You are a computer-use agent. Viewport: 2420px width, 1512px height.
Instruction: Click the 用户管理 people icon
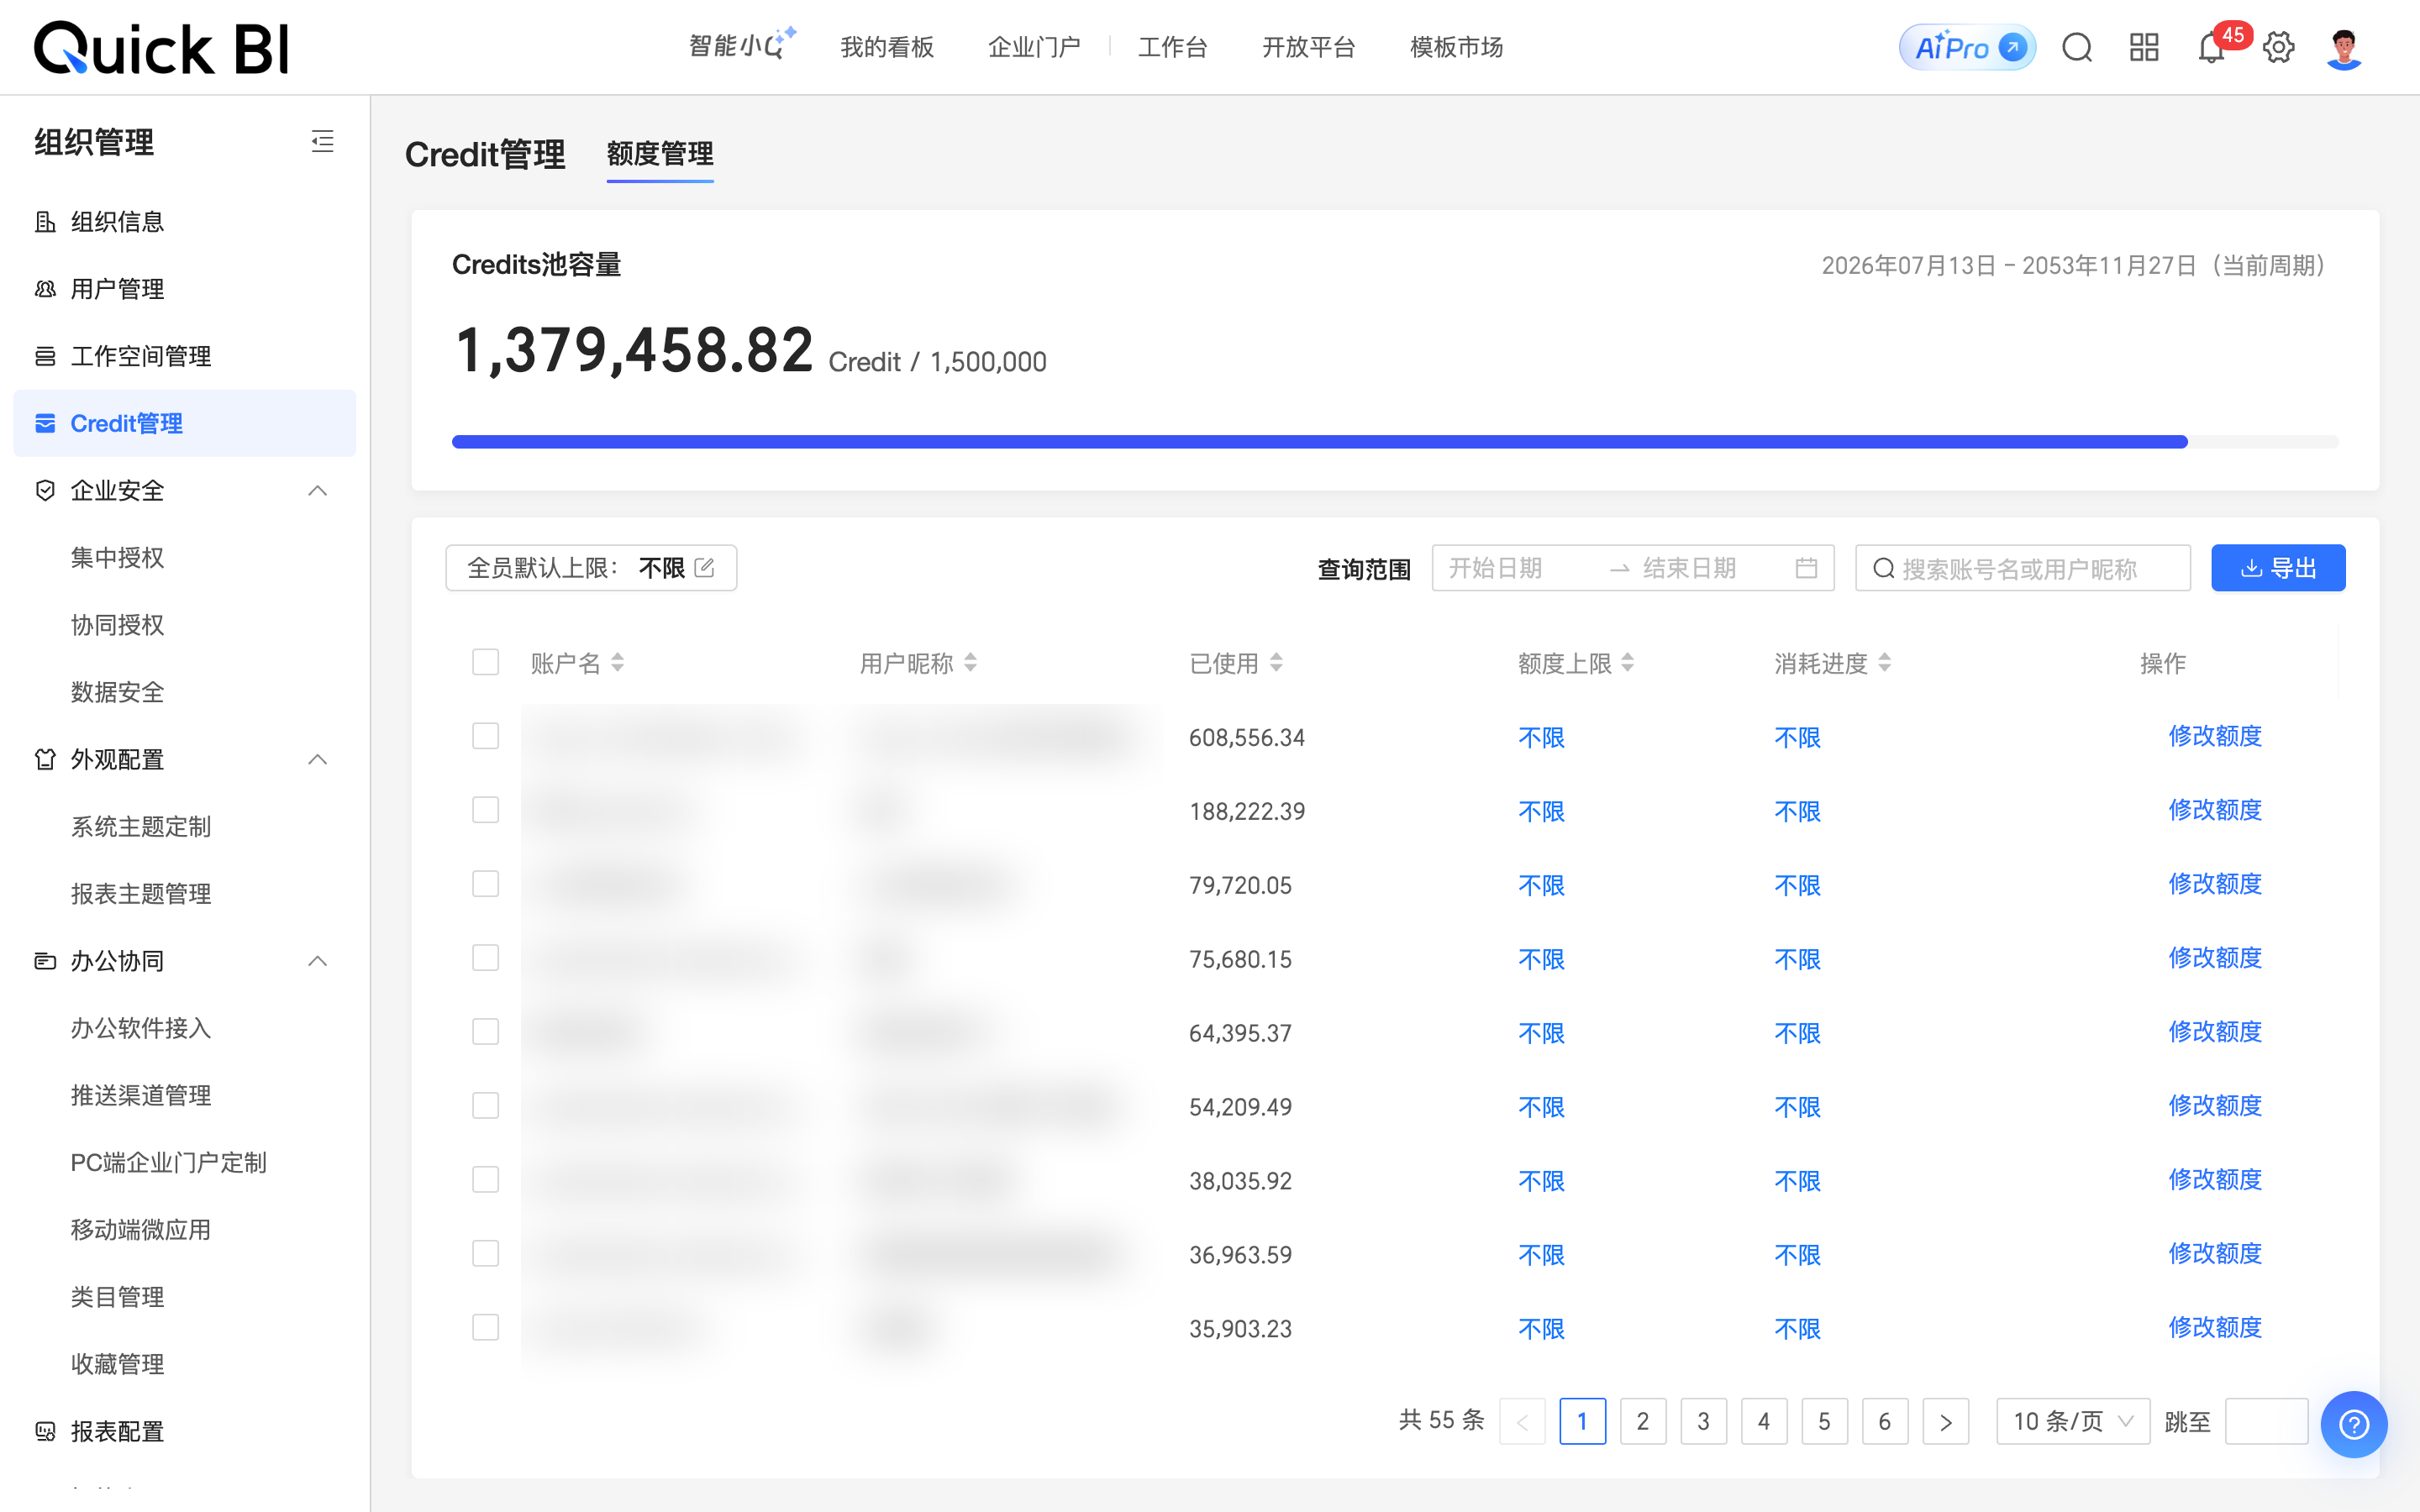pos(45,289)
